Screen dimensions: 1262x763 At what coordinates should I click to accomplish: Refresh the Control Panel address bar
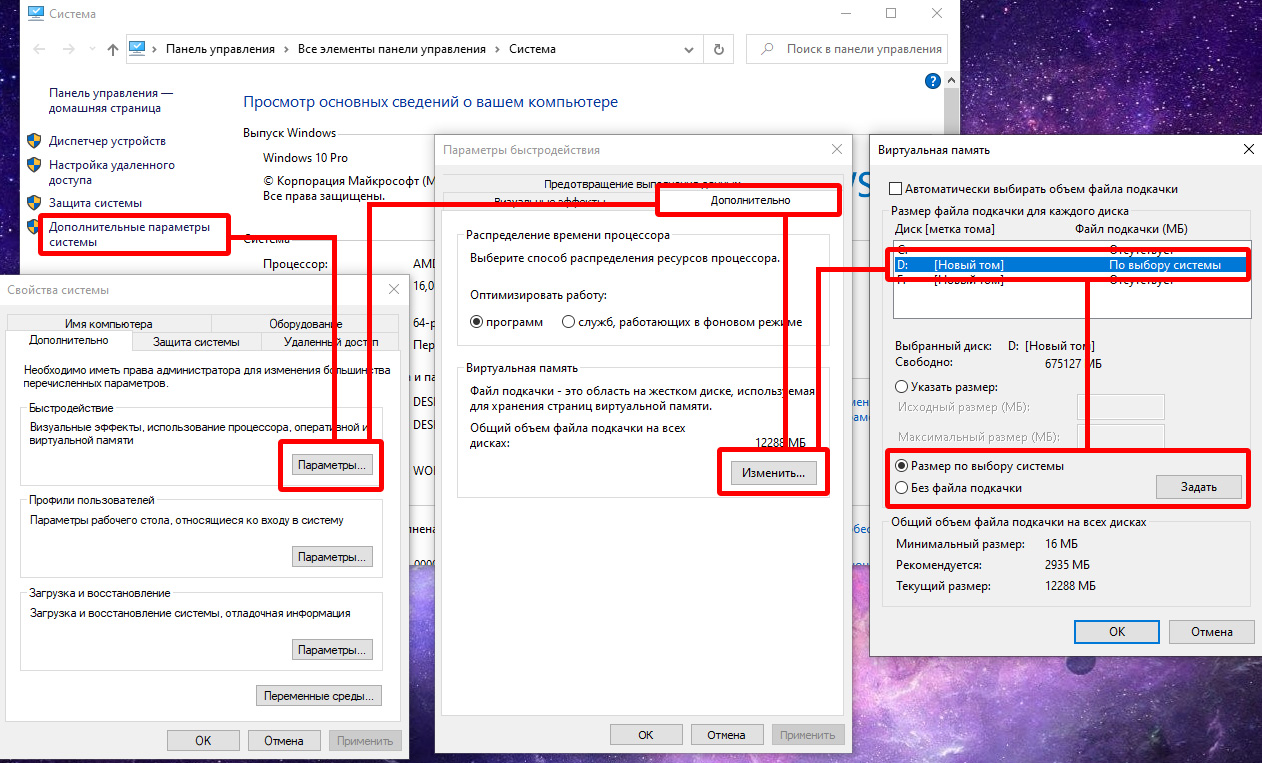pyautogui.click(x=718, y=49)
